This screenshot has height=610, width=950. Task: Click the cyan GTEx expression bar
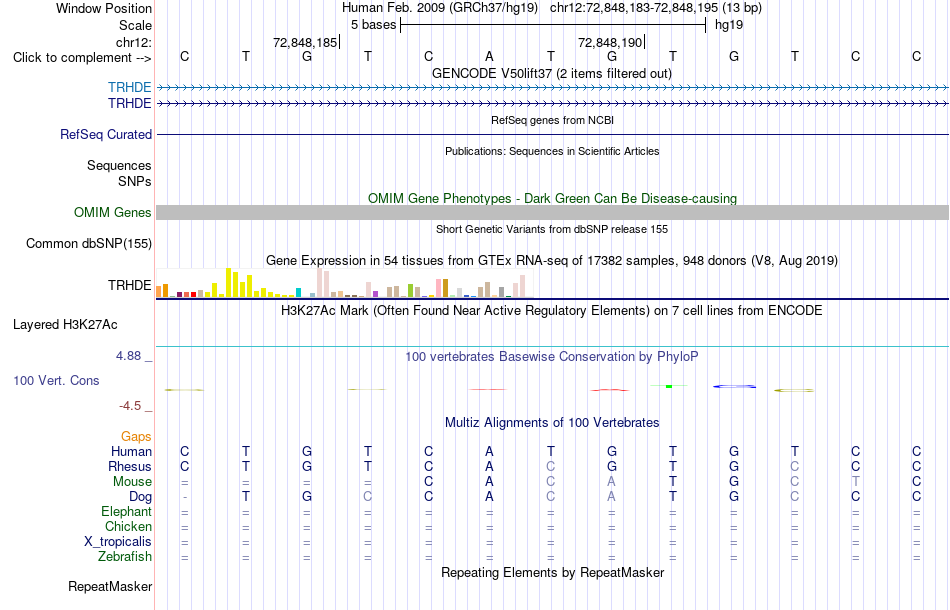(x=298, y=293)
